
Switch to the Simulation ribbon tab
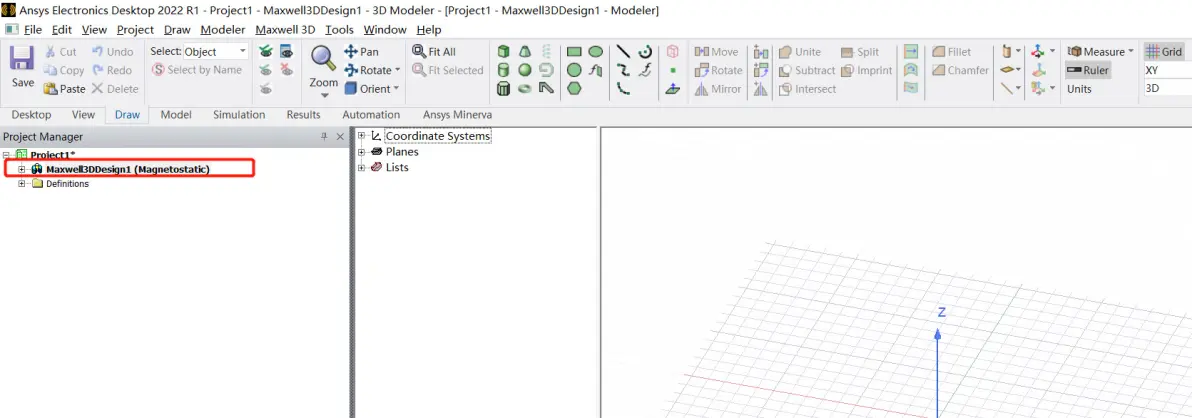pos(239,115)
